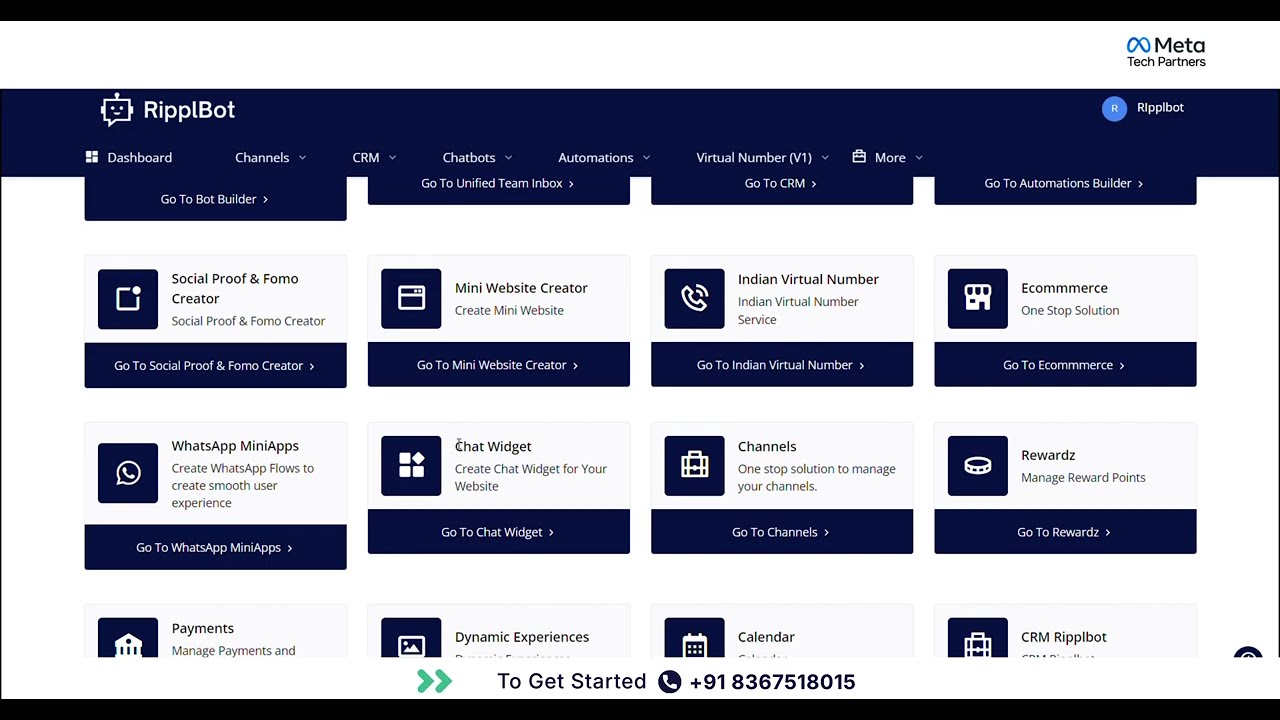The height and width of the screenshot is (720, 1280).
Task: Click the Calendar card icon
Action: coord(694,638)
